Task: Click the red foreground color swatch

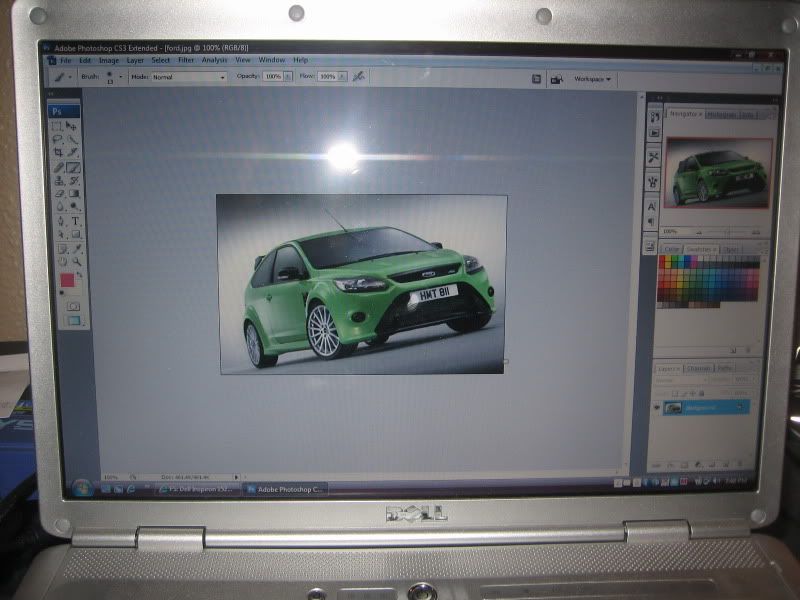Action: tap(67, 280)
